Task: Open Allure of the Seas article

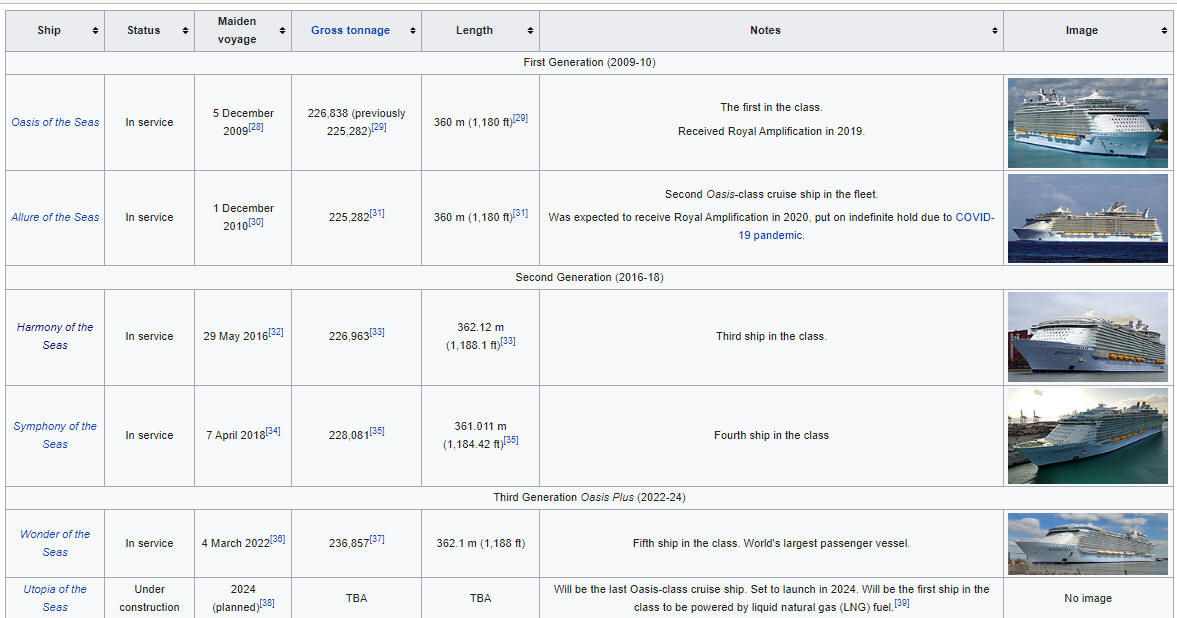Action: [55, 217]
